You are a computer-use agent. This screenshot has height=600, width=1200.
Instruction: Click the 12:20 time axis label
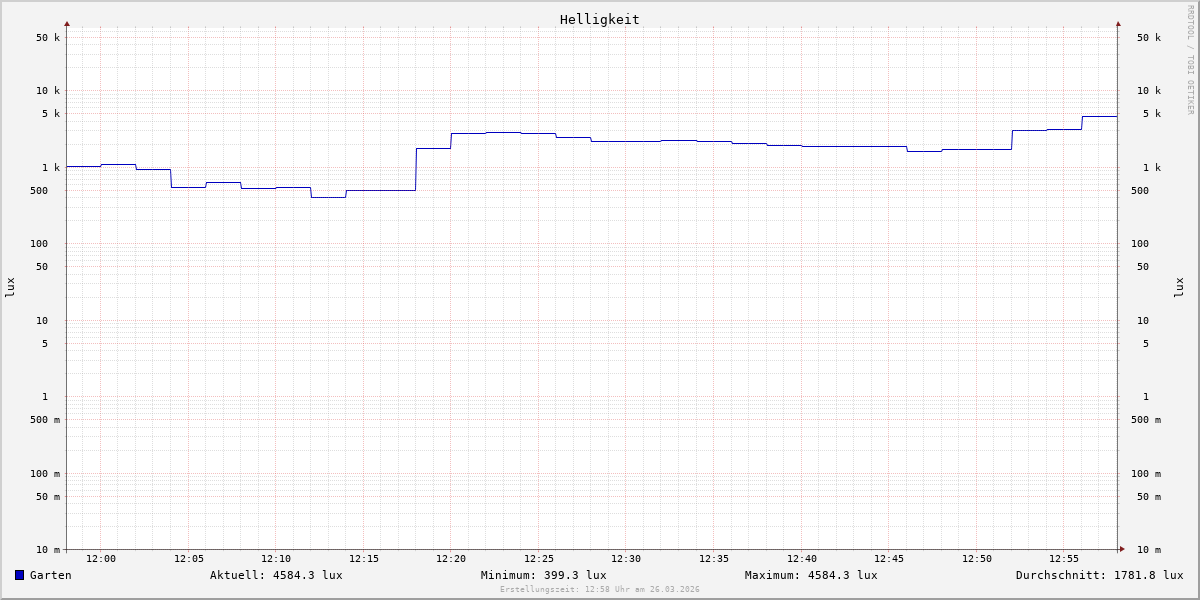451,559
